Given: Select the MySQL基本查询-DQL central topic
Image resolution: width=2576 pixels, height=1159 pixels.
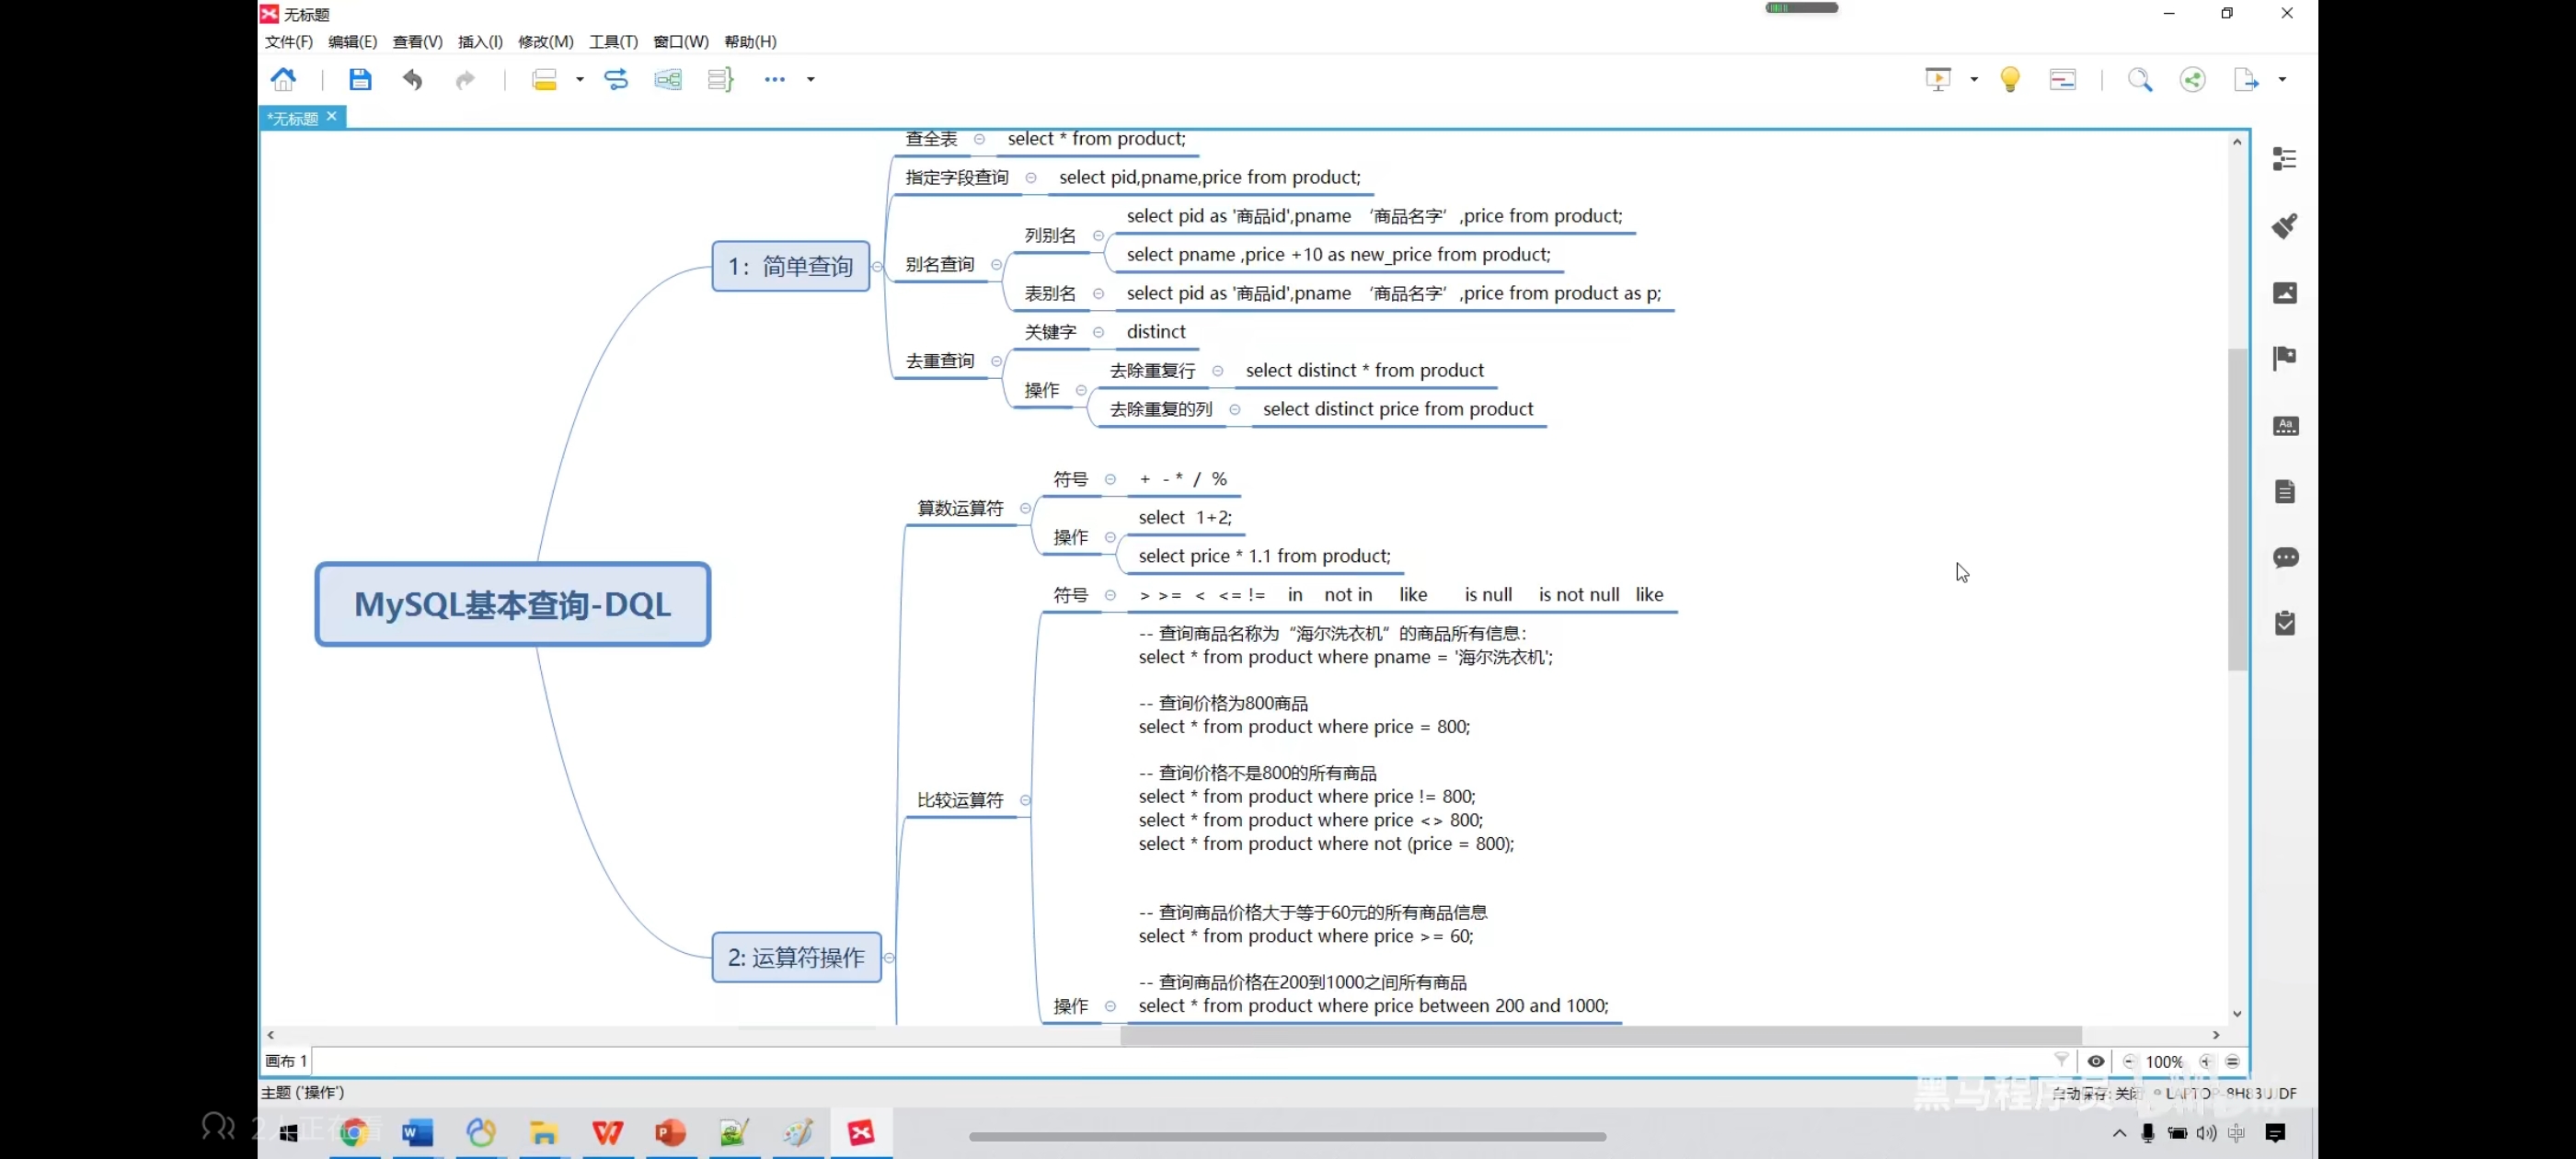Looking at the screenshot, I should click(x=512, y=604).
